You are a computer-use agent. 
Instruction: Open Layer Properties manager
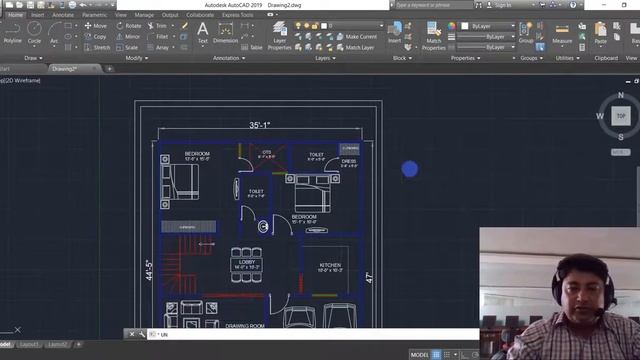coord(280,36)
